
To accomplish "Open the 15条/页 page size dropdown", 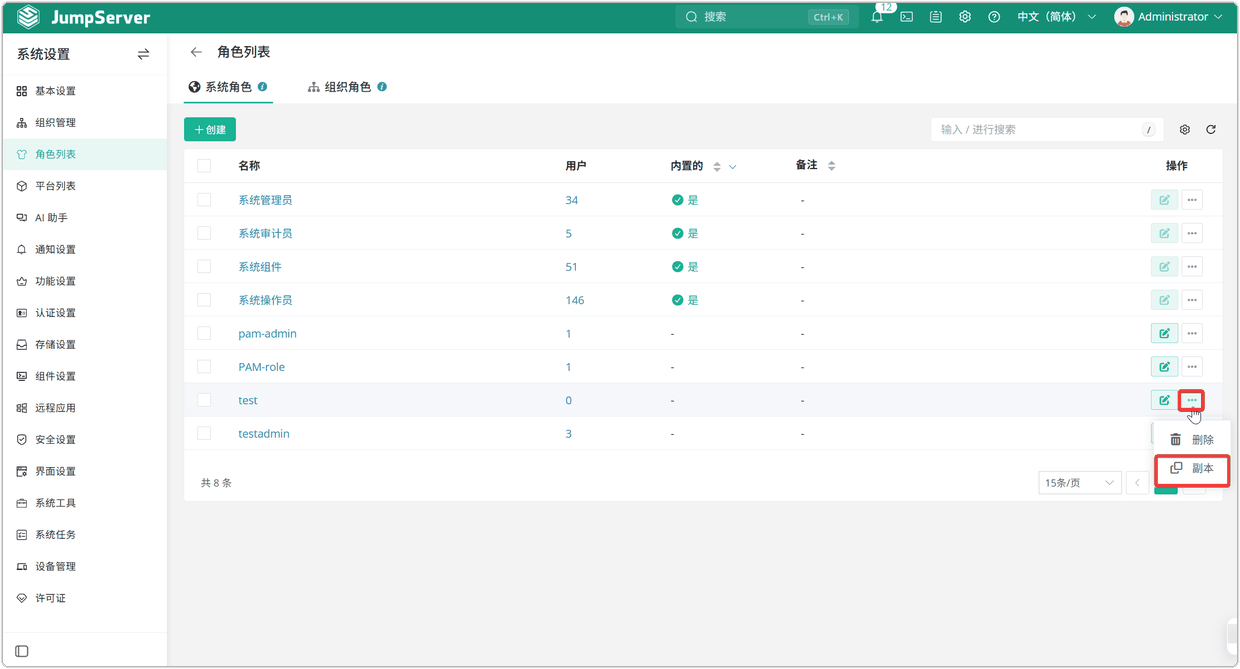I will click(1080, 483).
